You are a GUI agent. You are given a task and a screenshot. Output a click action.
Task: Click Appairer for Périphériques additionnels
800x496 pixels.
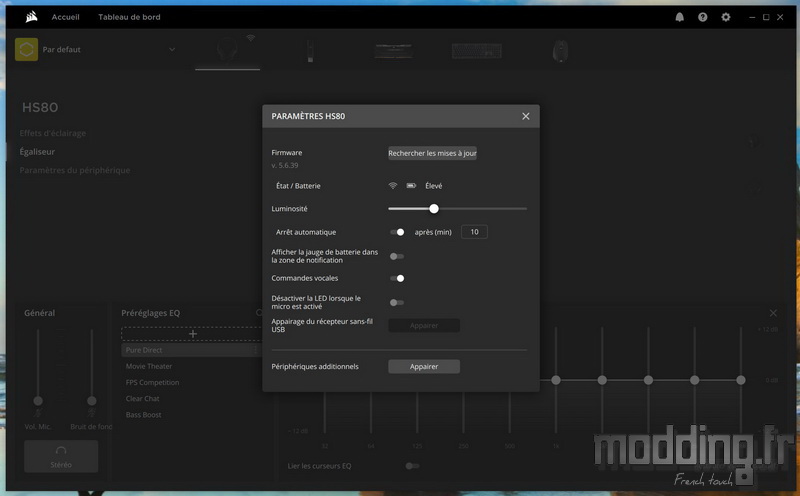(423, 366)
